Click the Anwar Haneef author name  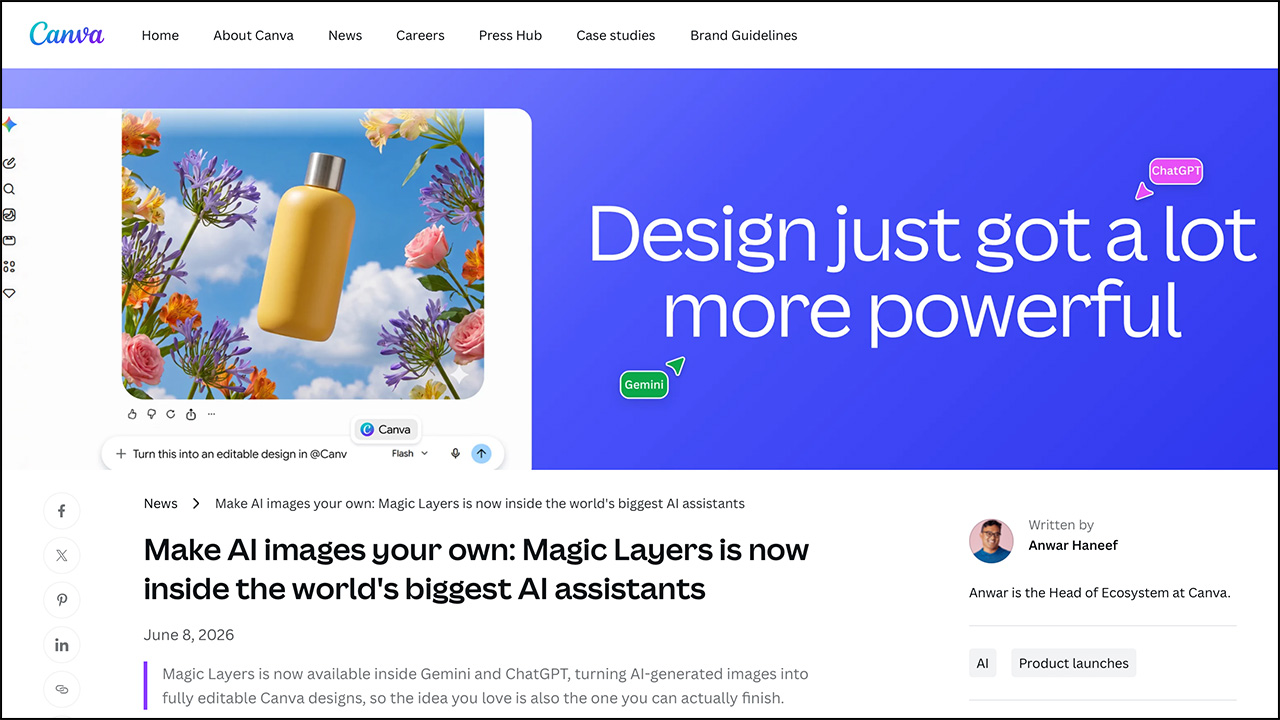[x=1073, y=545]
